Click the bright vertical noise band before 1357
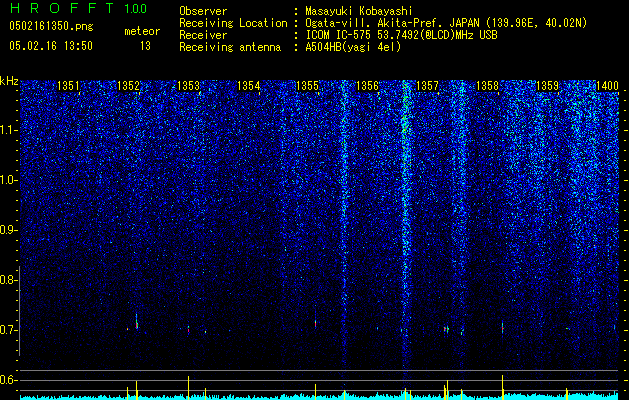This screenshot has width=629, height=400. click(x=406, y=225)
